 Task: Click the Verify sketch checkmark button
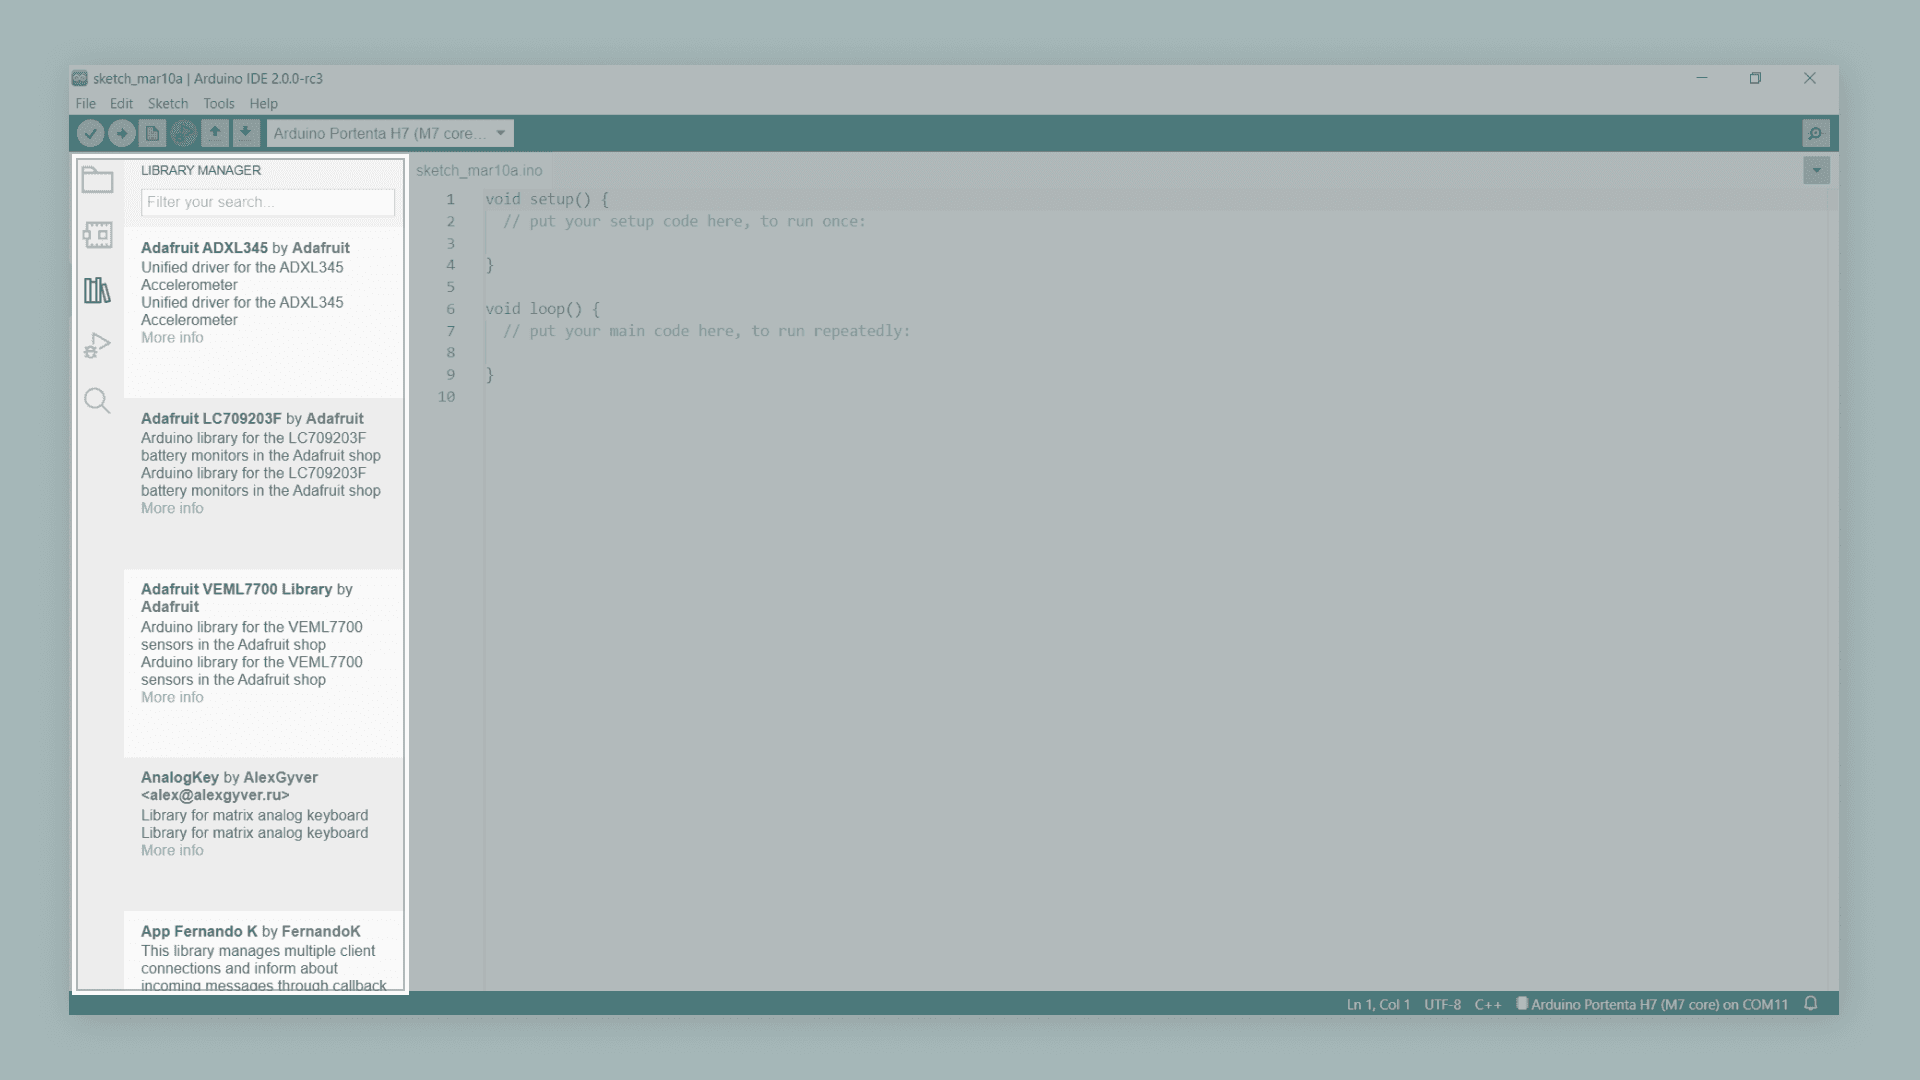click(x=90, y=133)
